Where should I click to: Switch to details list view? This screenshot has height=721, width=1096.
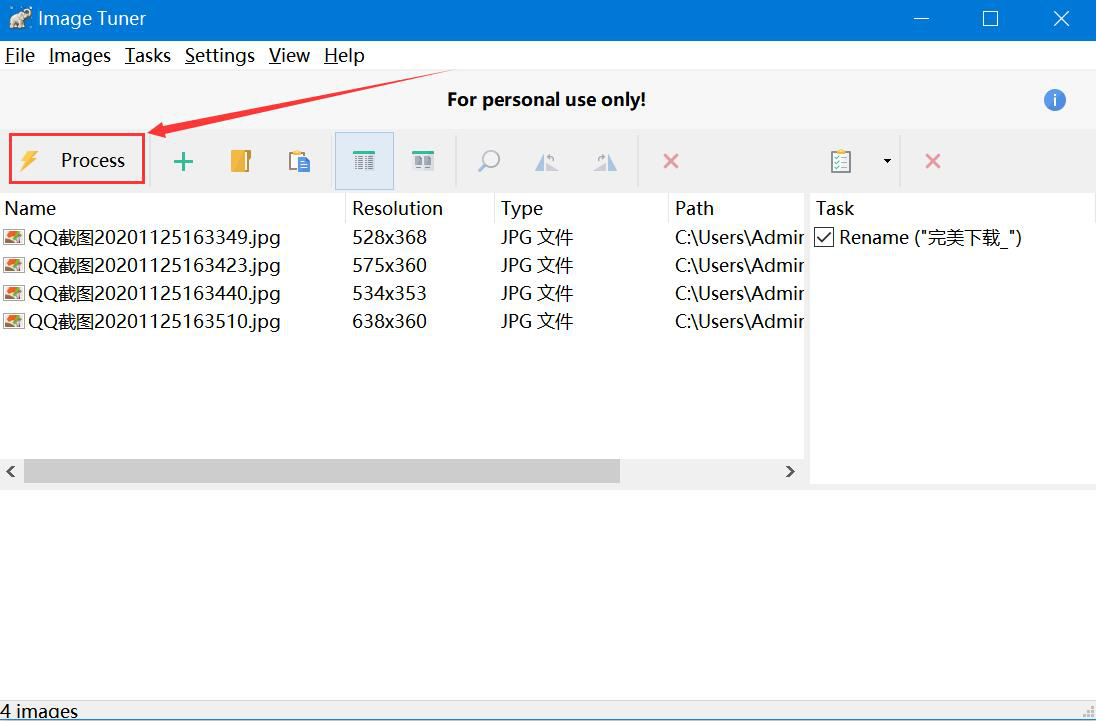point(364,161)
